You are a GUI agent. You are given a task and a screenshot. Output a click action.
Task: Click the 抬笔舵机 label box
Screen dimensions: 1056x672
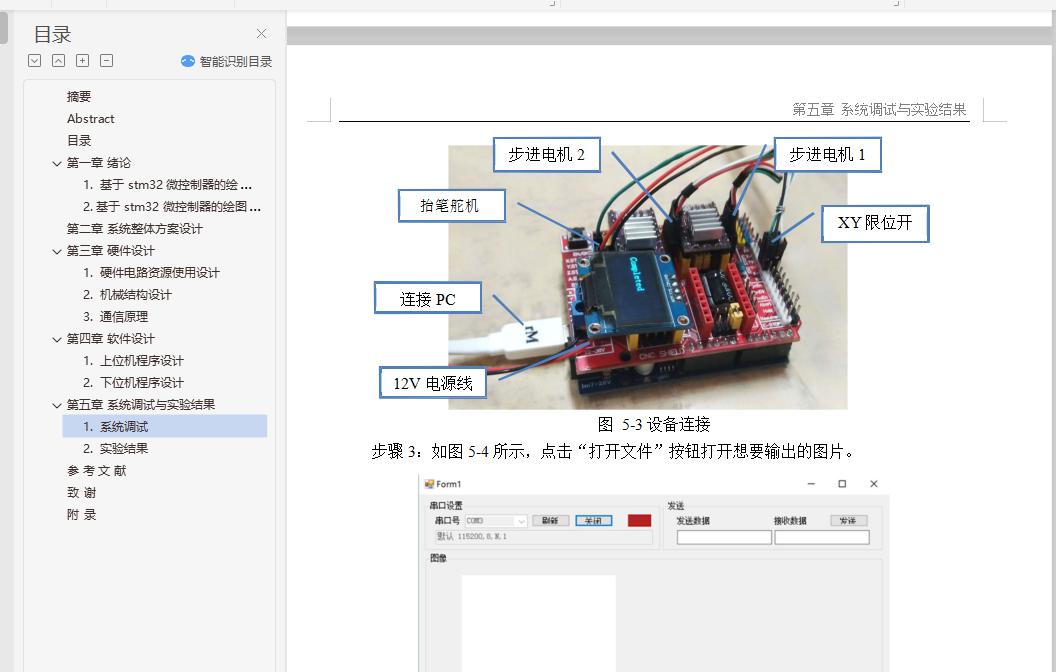coord(451,205)
